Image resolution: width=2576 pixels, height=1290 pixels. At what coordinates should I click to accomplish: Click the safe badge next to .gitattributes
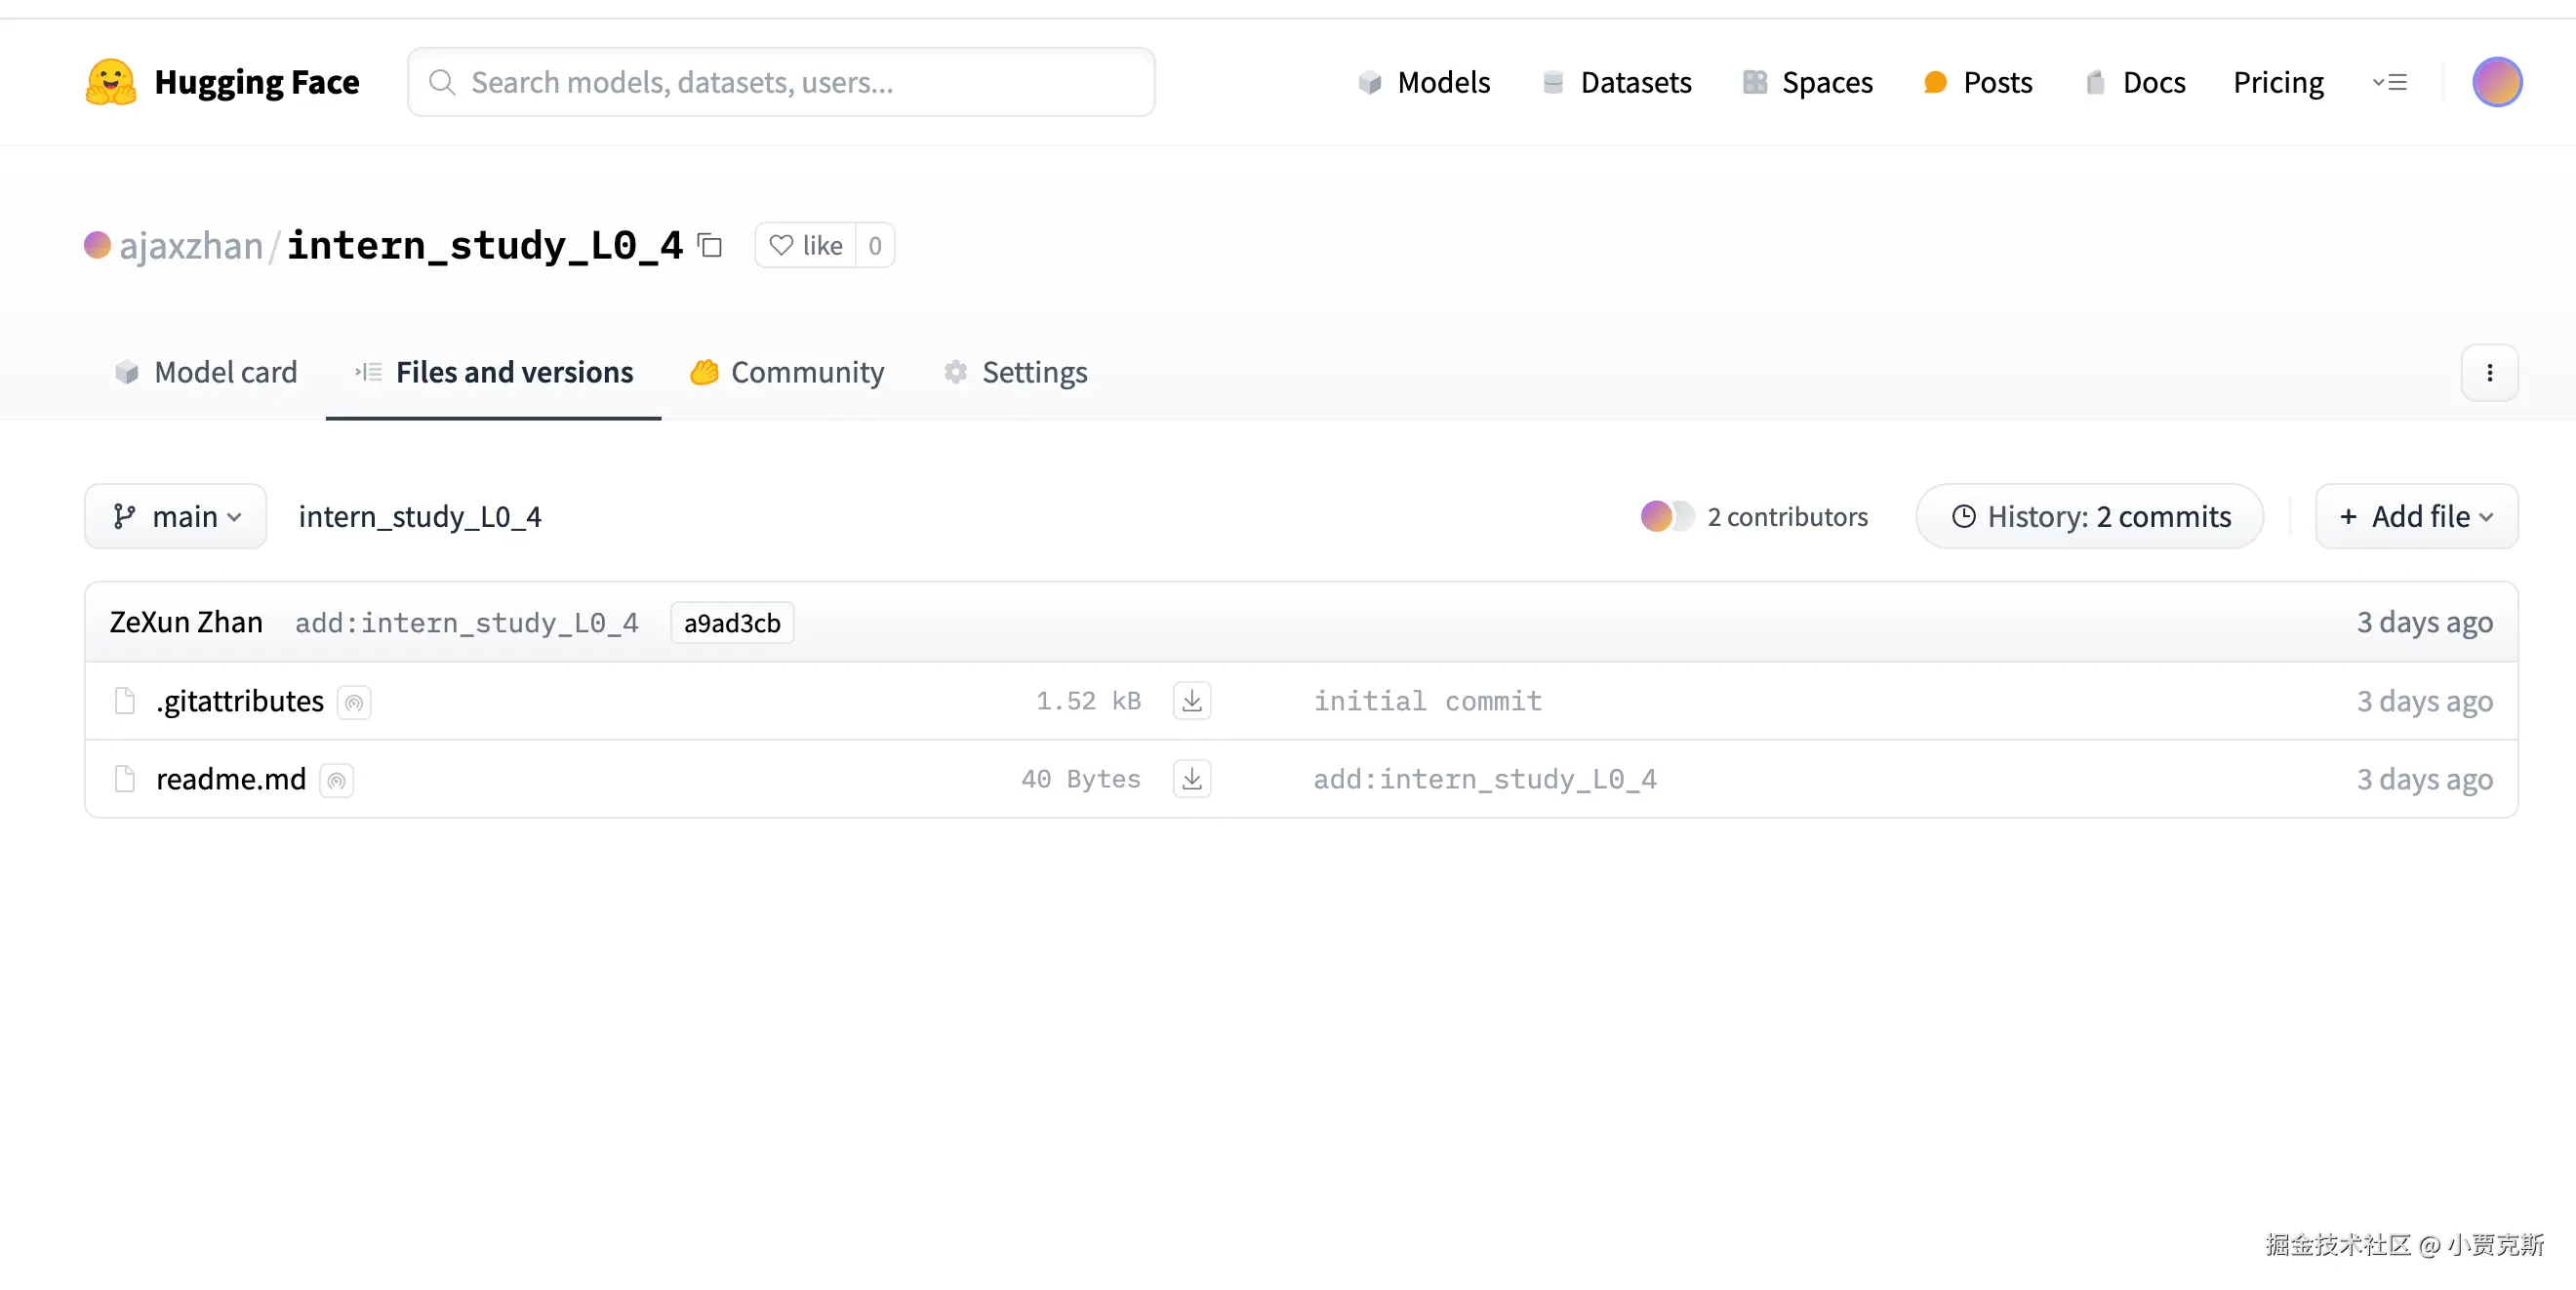click(x=354, y=702)
